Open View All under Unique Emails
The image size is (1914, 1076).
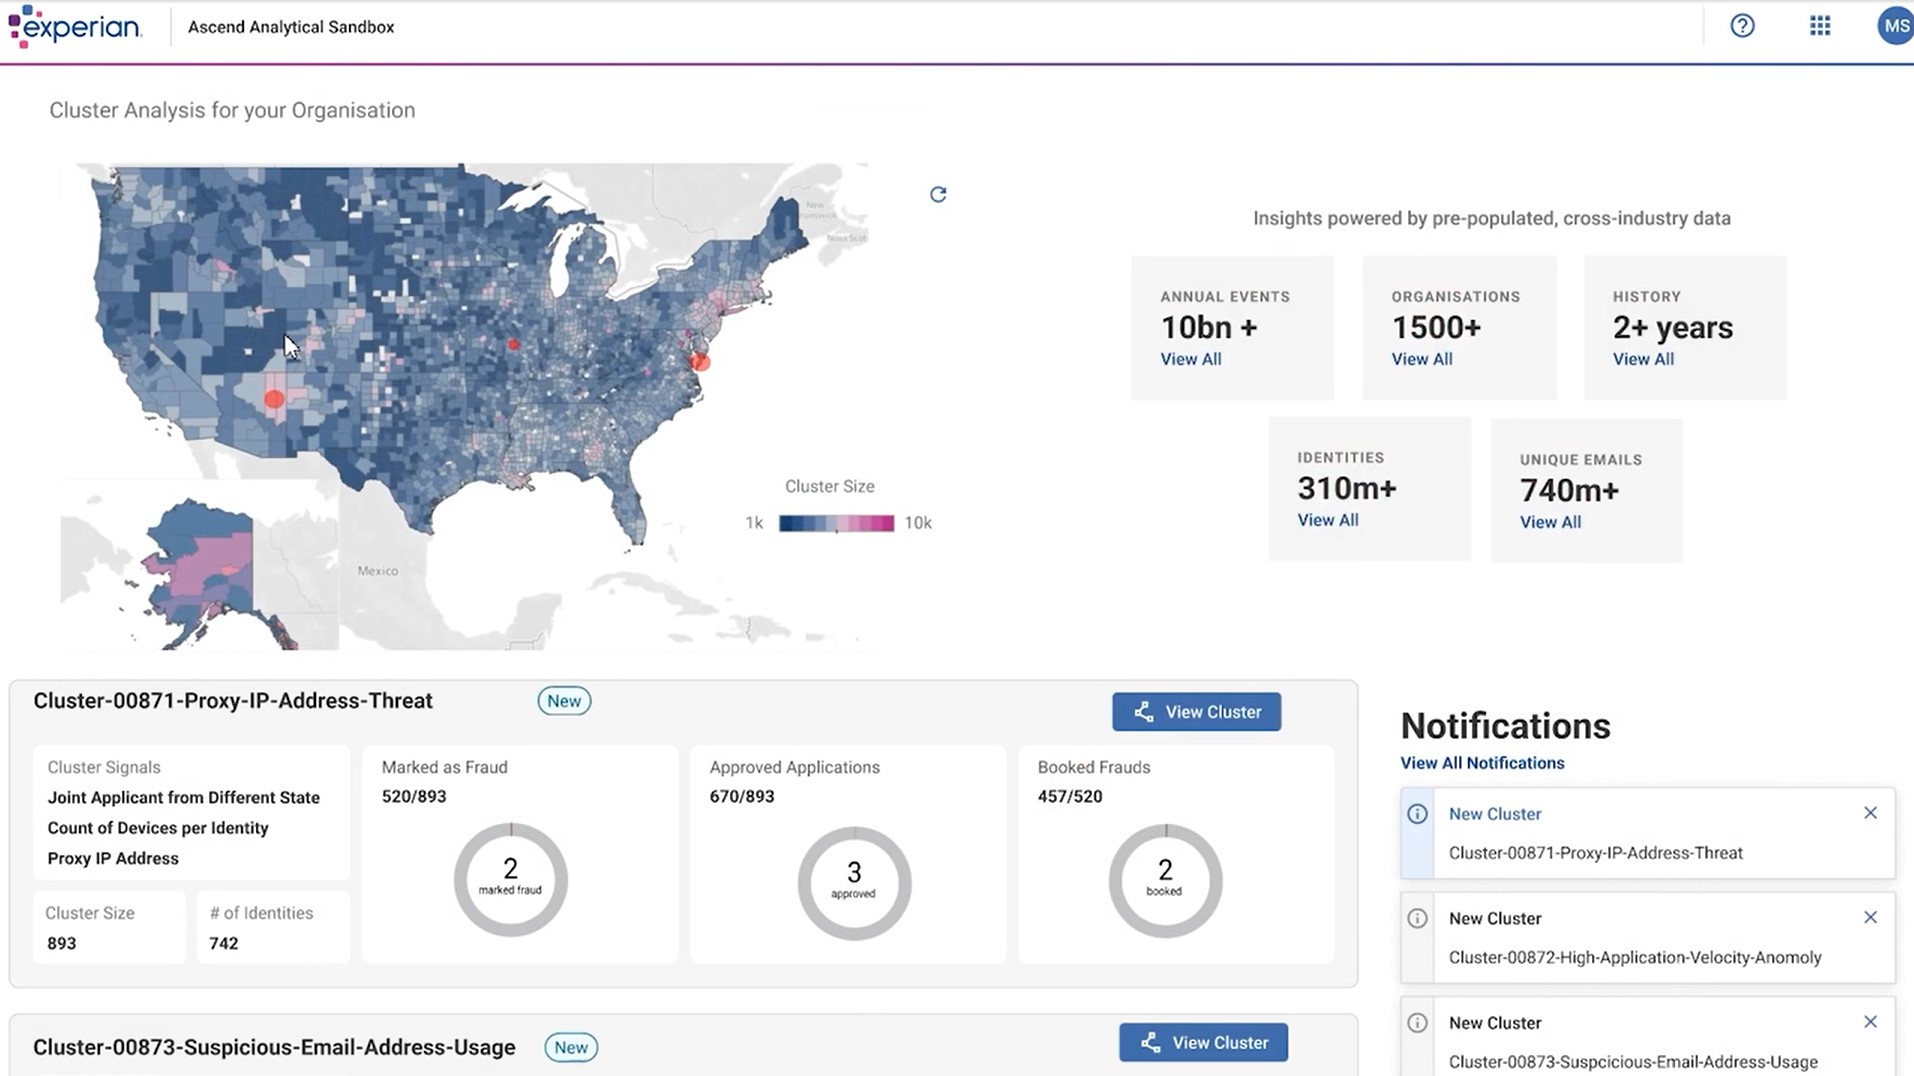coord(1550,522)
